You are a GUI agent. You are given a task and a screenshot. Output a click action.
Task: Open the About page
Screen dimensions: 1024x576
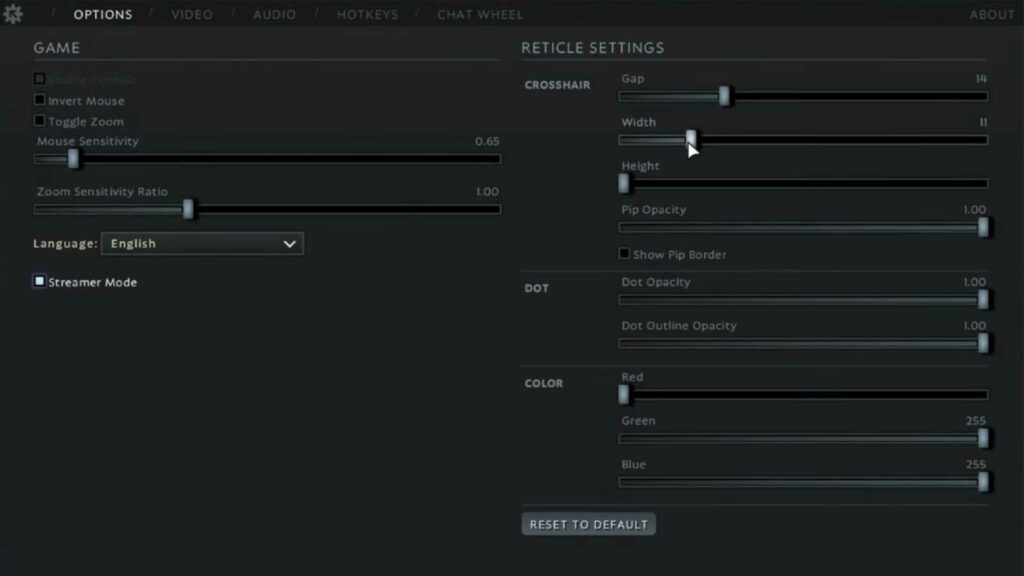point(991,15)
